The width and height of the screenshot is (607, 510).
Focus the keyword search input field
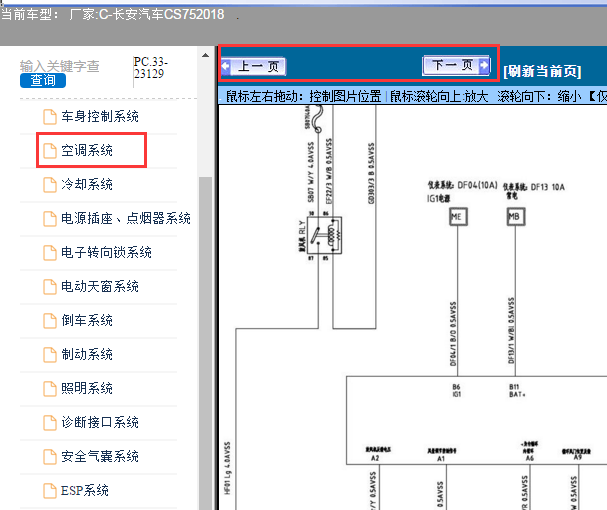[x=60, y=66]
